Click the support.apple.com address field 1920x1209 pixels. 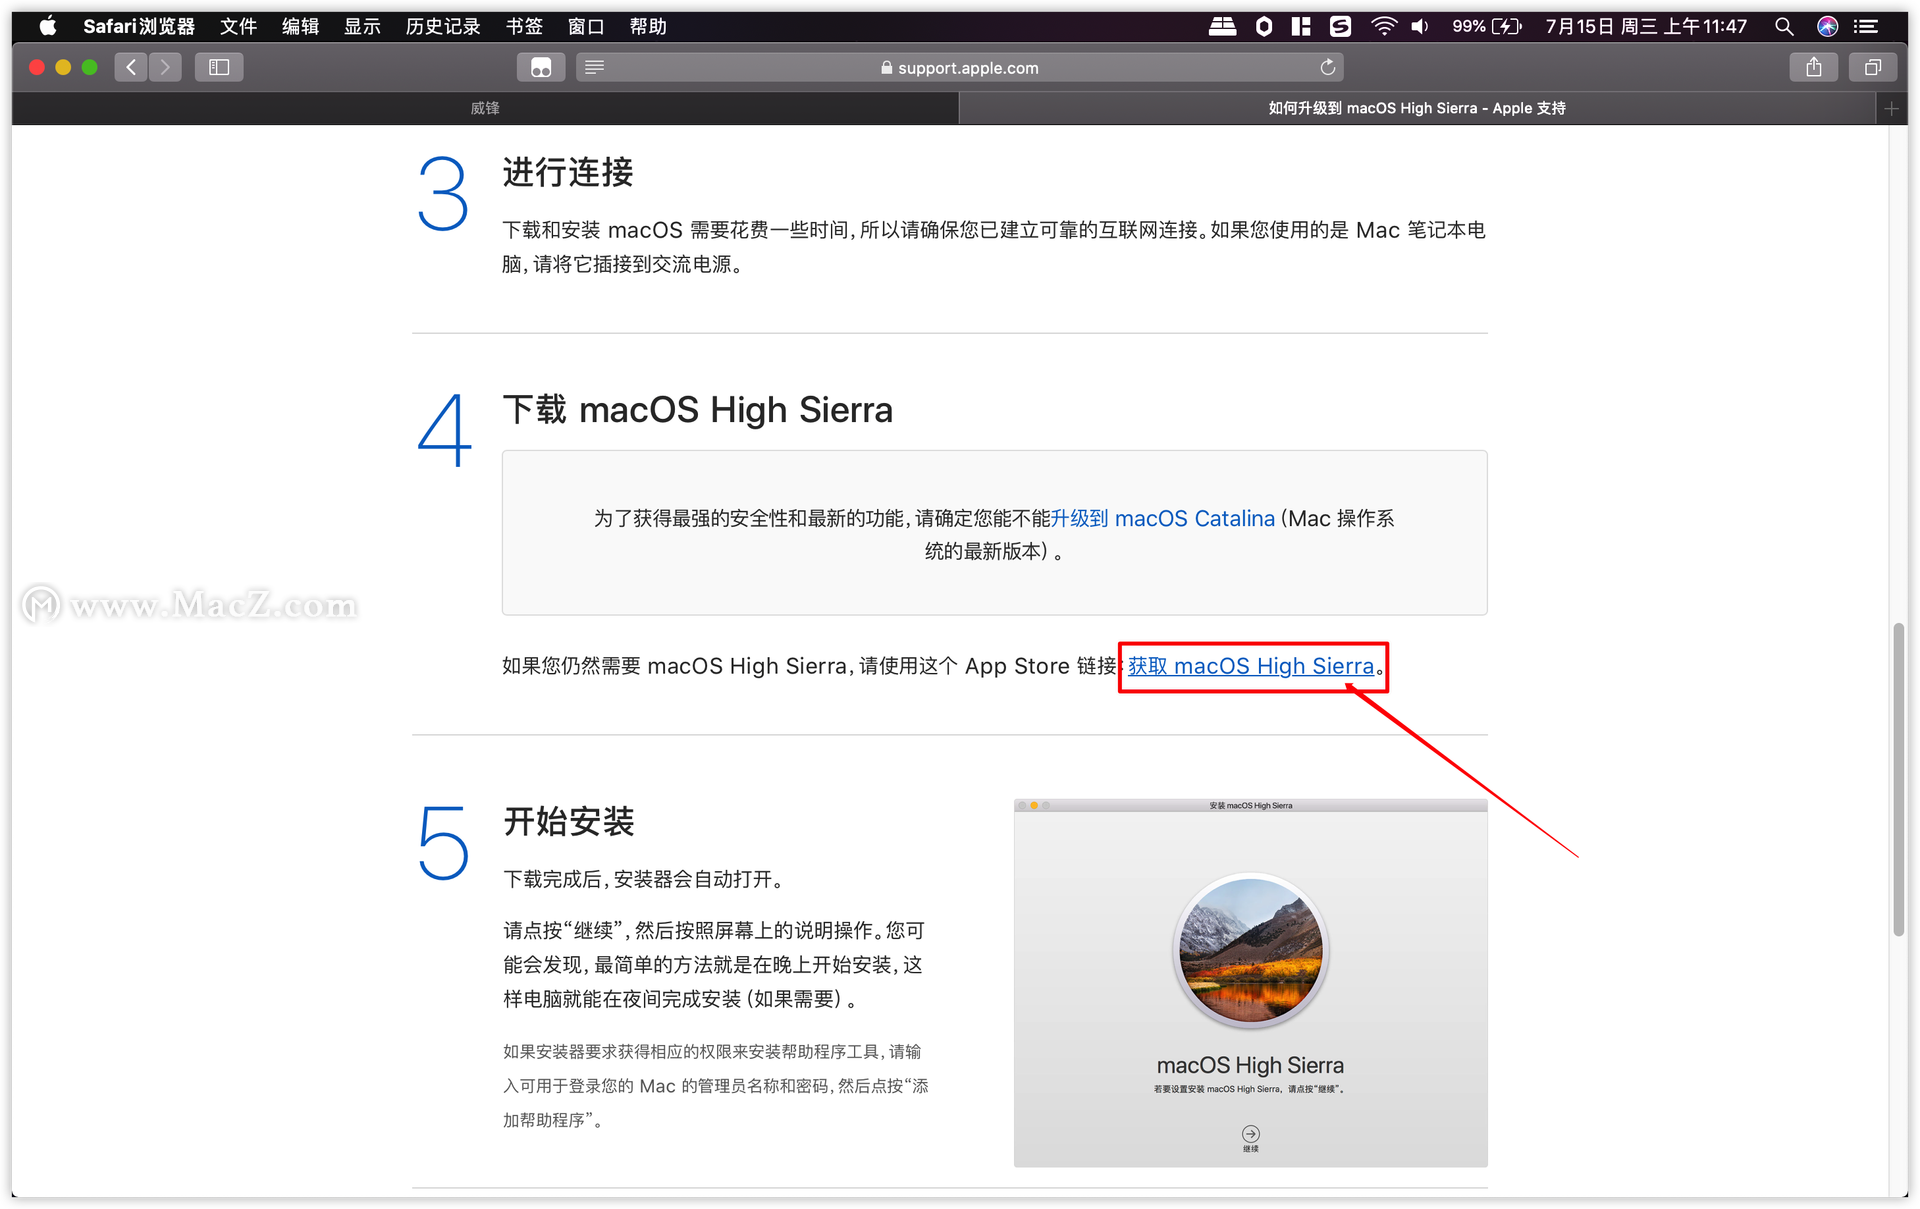click(x=959, y=67)
